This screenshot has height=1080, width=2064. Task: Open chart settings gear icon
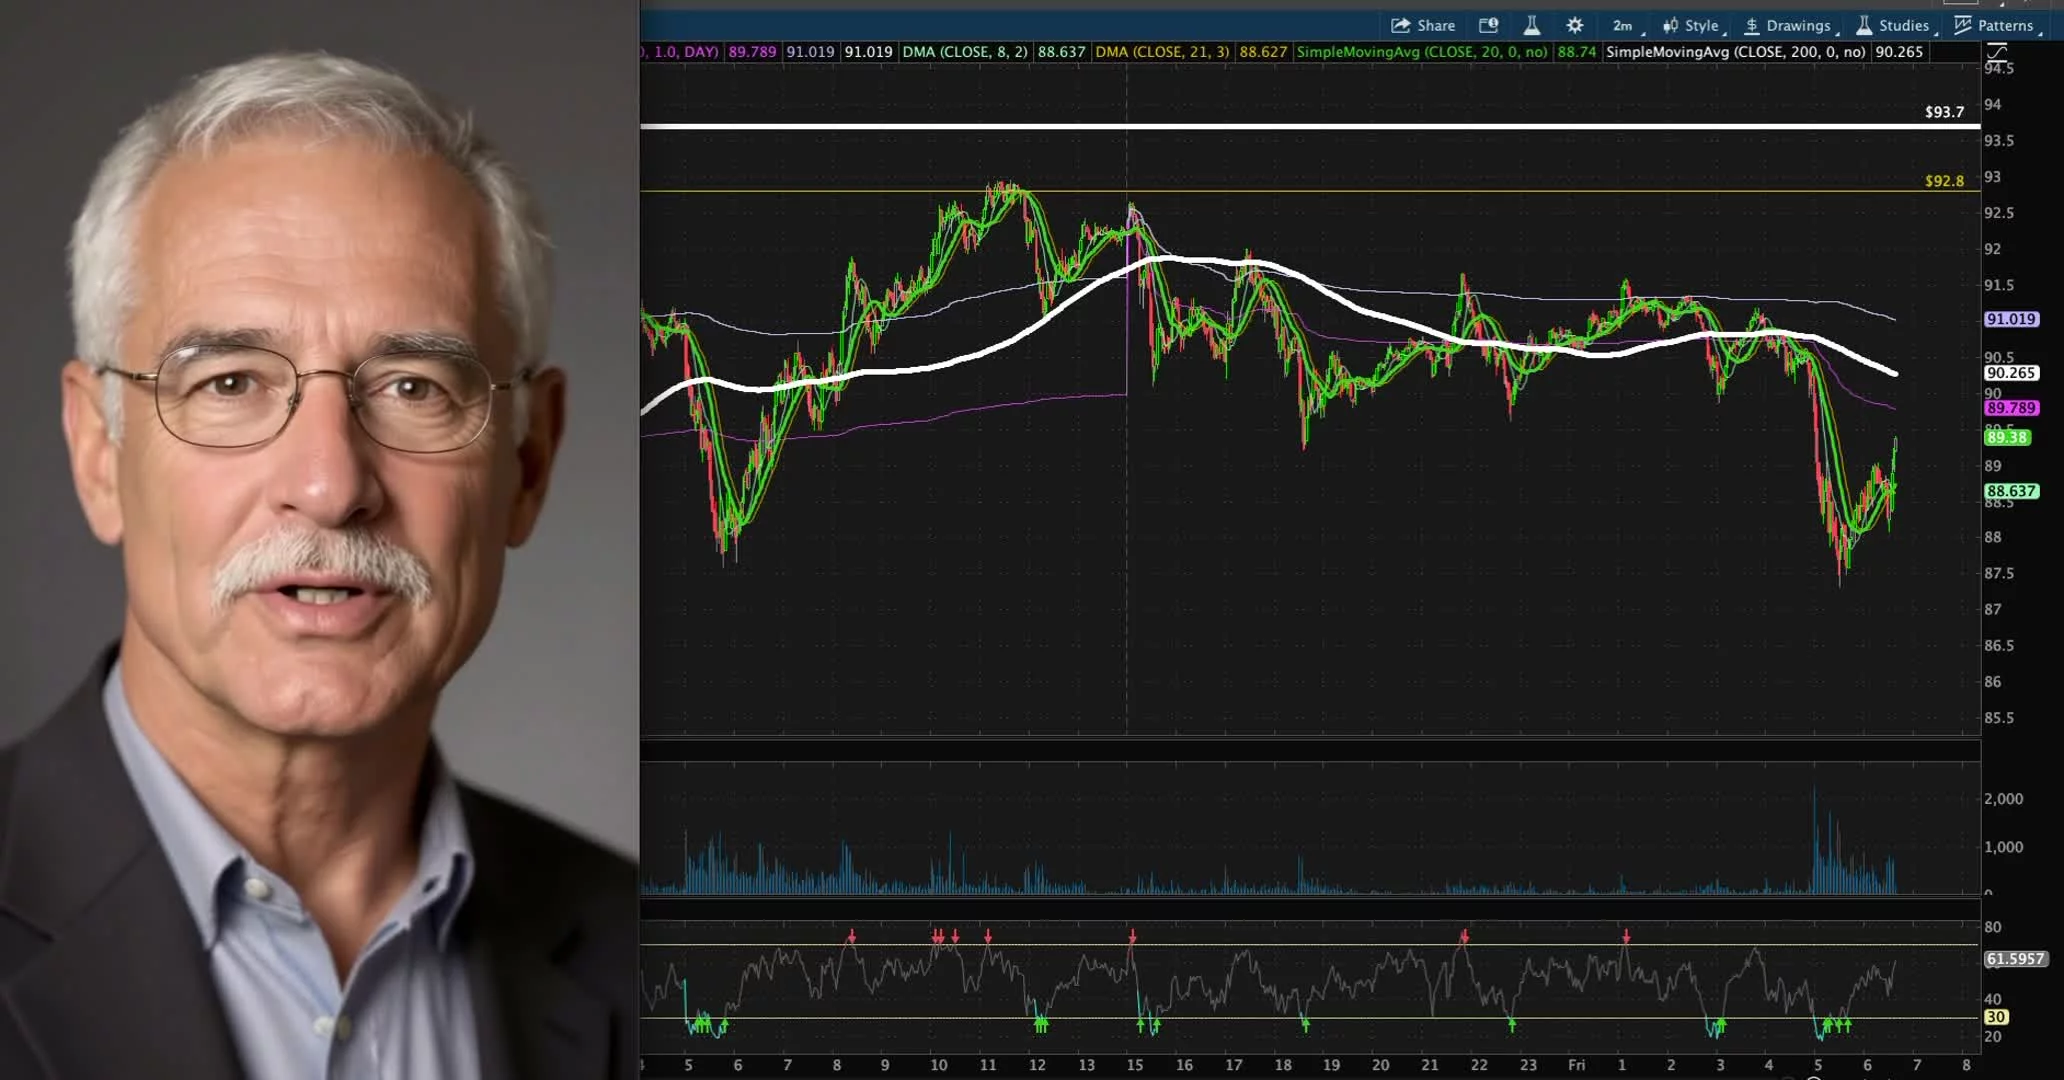1574,25
